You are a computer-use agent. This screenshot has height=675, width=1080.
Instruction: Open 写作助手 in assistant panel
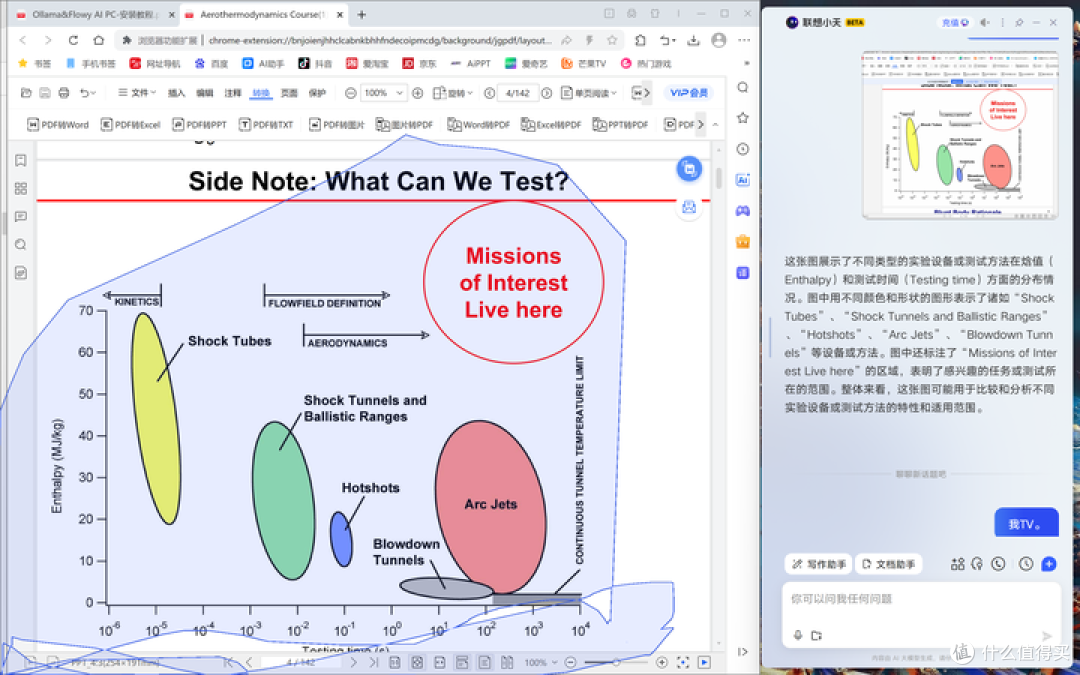tap(818, 564)
